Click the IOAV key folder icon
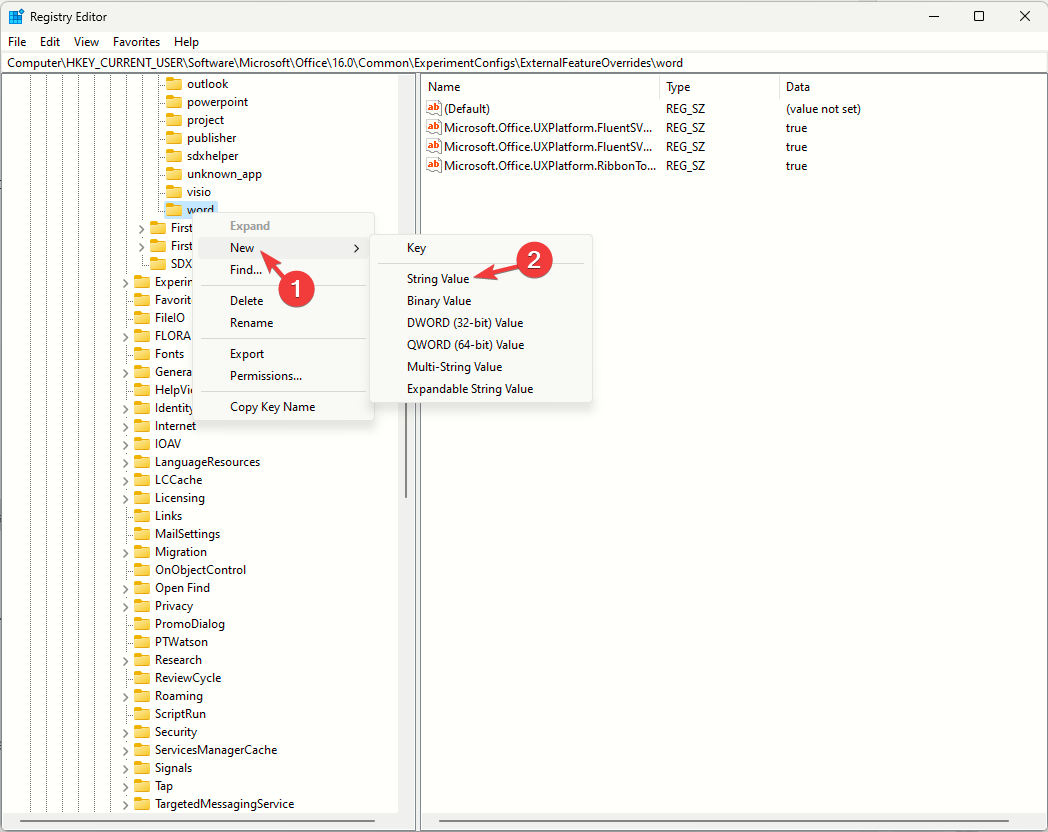The image size is (1048, 832). pyautogui.click(x=142, y=444)
